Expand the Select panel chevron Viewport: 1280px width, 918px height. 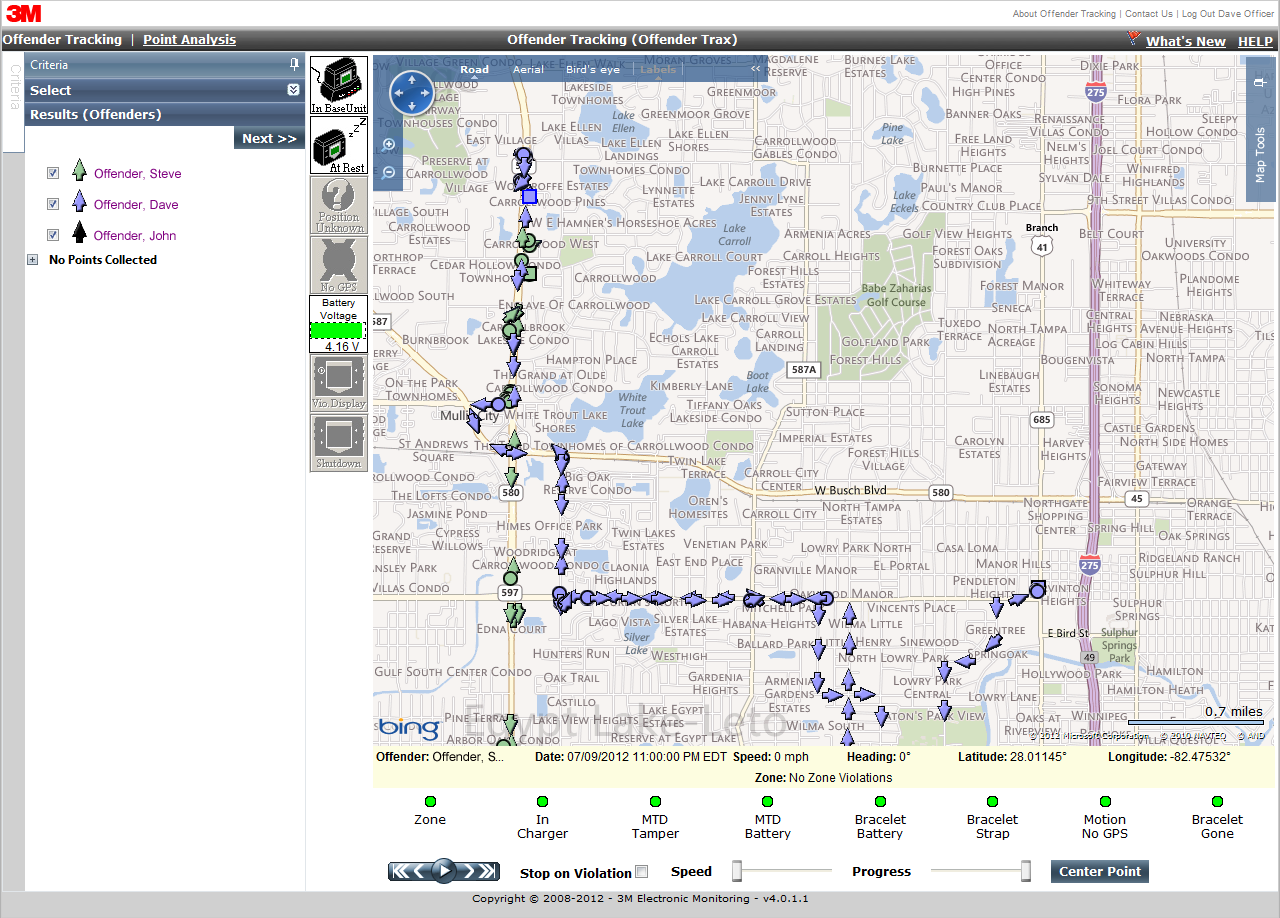(x=293, y=90)
